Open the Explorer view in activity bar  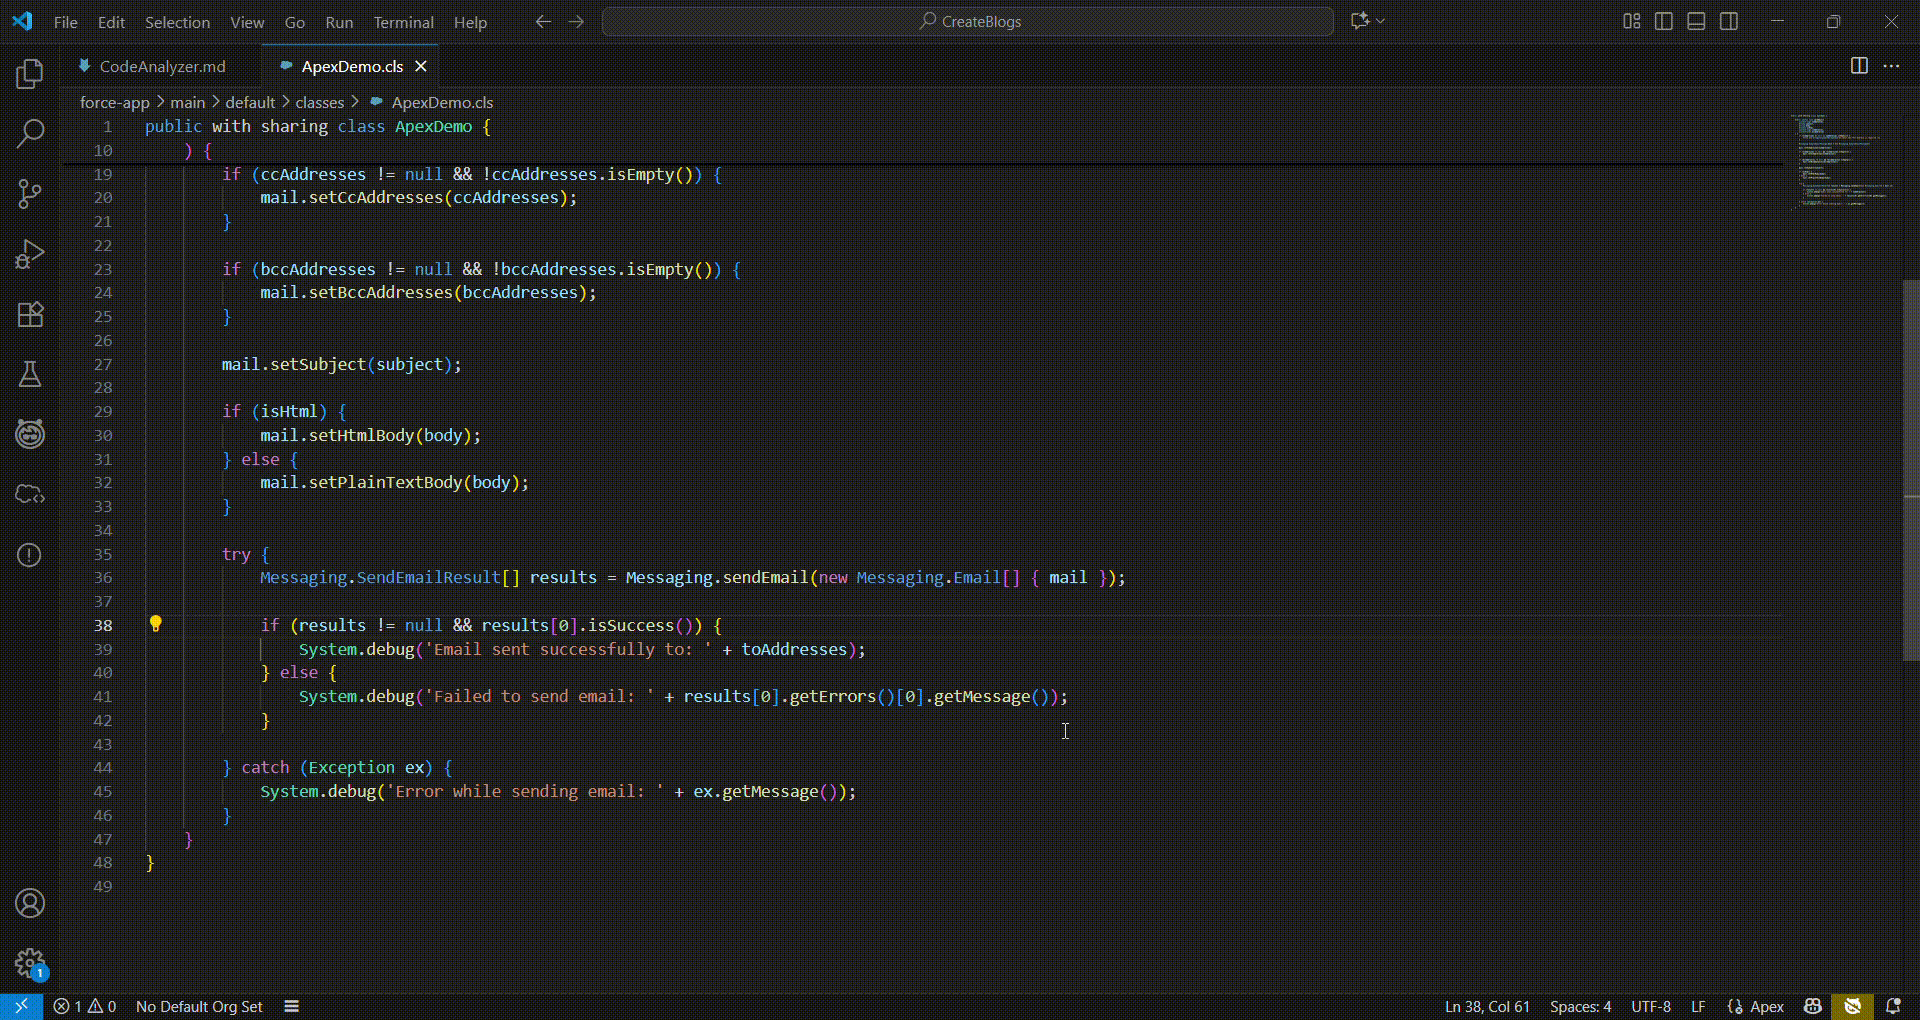(x=30, y=73)
